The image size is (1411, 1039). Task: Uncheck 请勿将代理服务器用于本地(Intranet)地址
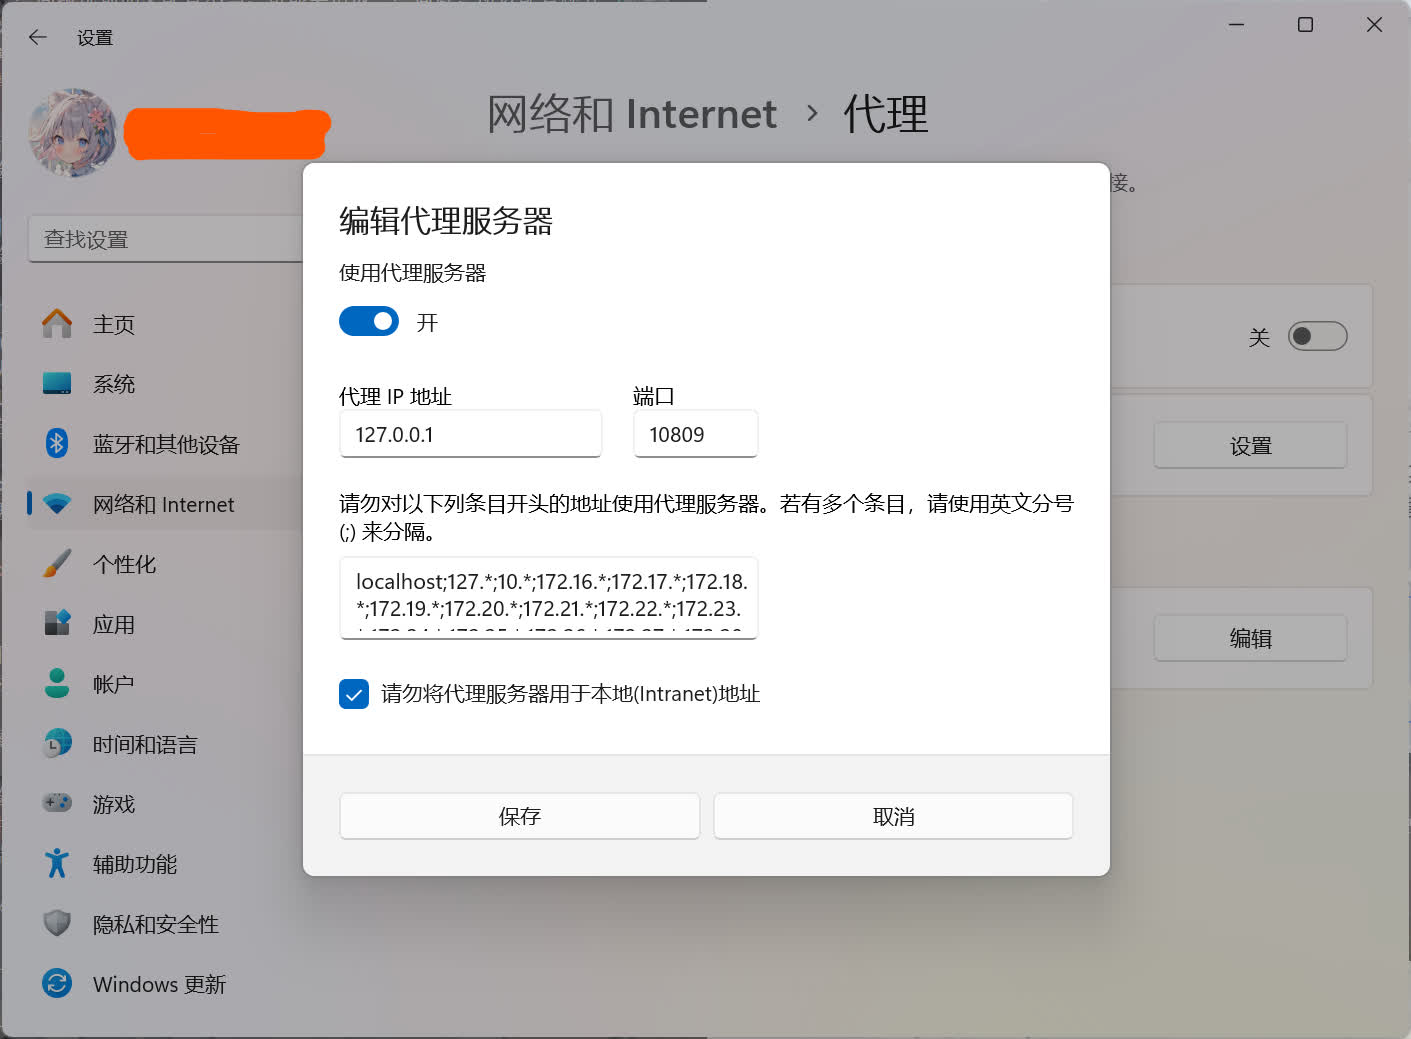pyautogui.click(x=354, y=694)
